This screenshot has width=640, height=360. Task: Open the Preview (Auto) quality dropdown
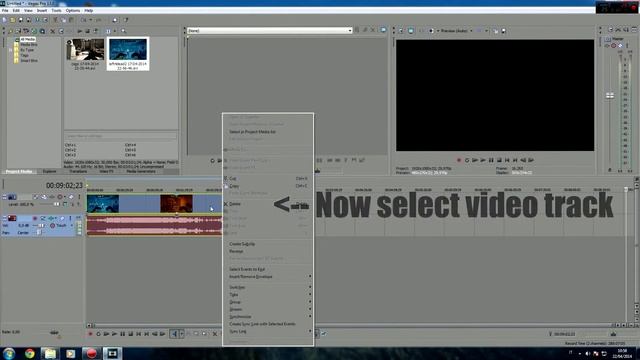click(471, 31)
